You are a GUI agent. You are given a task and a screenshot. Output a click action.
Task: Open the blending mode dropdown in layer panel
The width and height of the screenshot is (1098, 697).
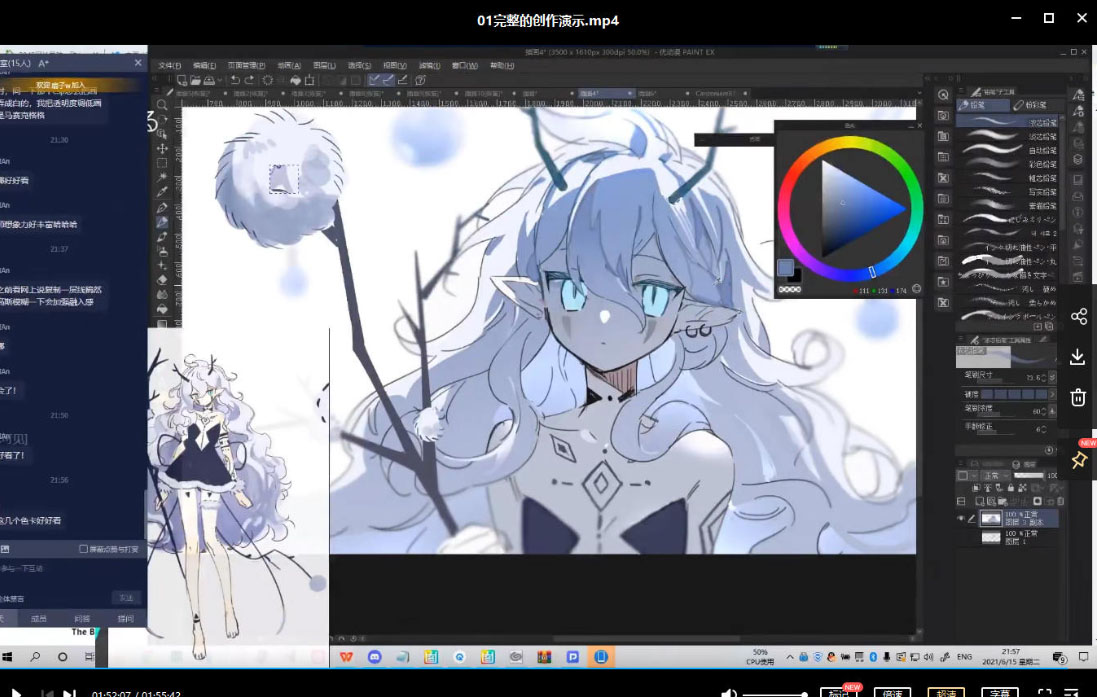(994, 476)
